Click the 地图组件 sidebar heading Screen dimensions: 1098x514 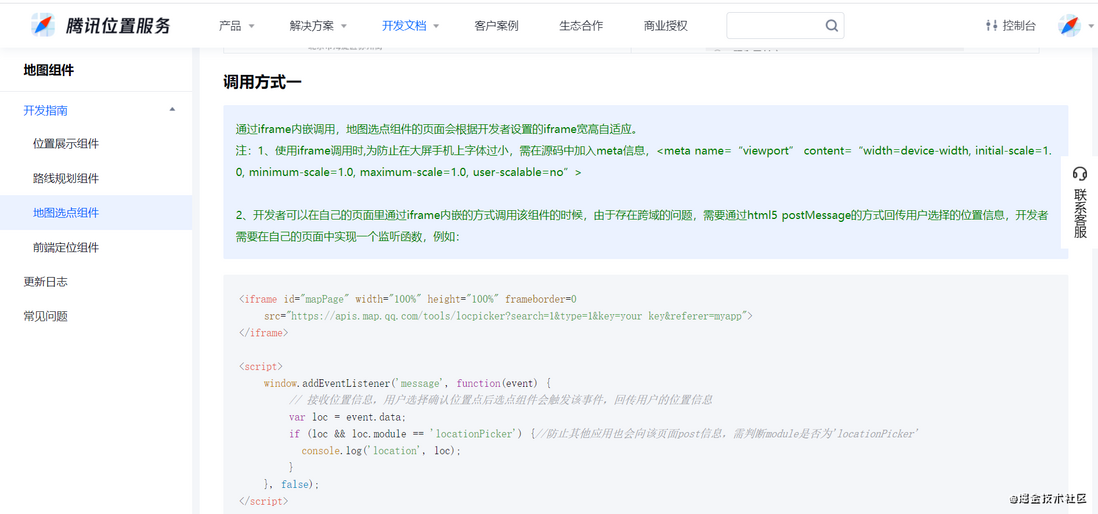[x=48, y=69]
